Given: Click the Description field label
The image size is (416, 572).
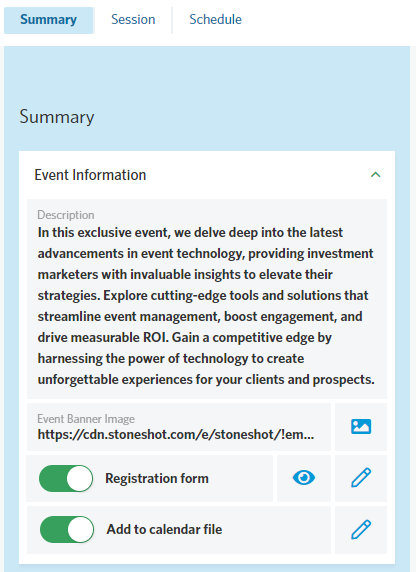Looking at the screenshot, I should pos(66,215).
